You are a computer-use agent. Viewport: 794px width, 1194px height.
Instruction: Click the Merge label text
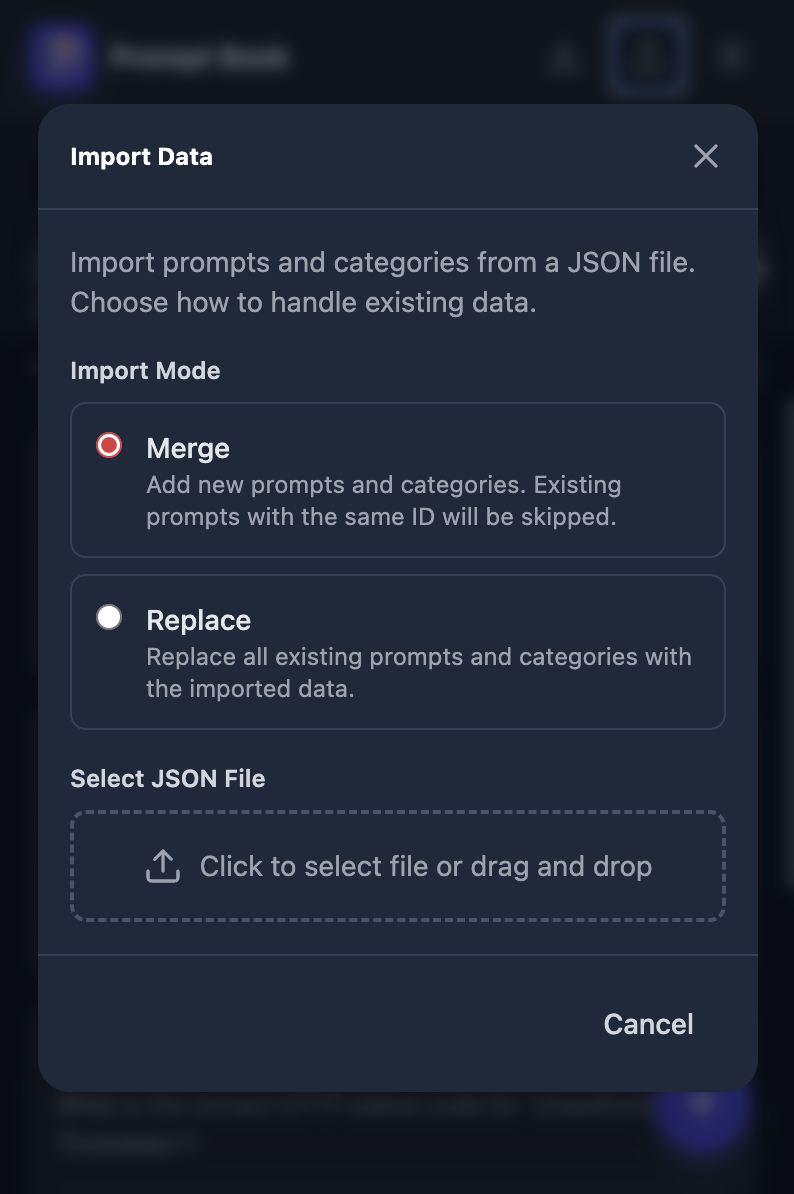click(x=188, y=448)
